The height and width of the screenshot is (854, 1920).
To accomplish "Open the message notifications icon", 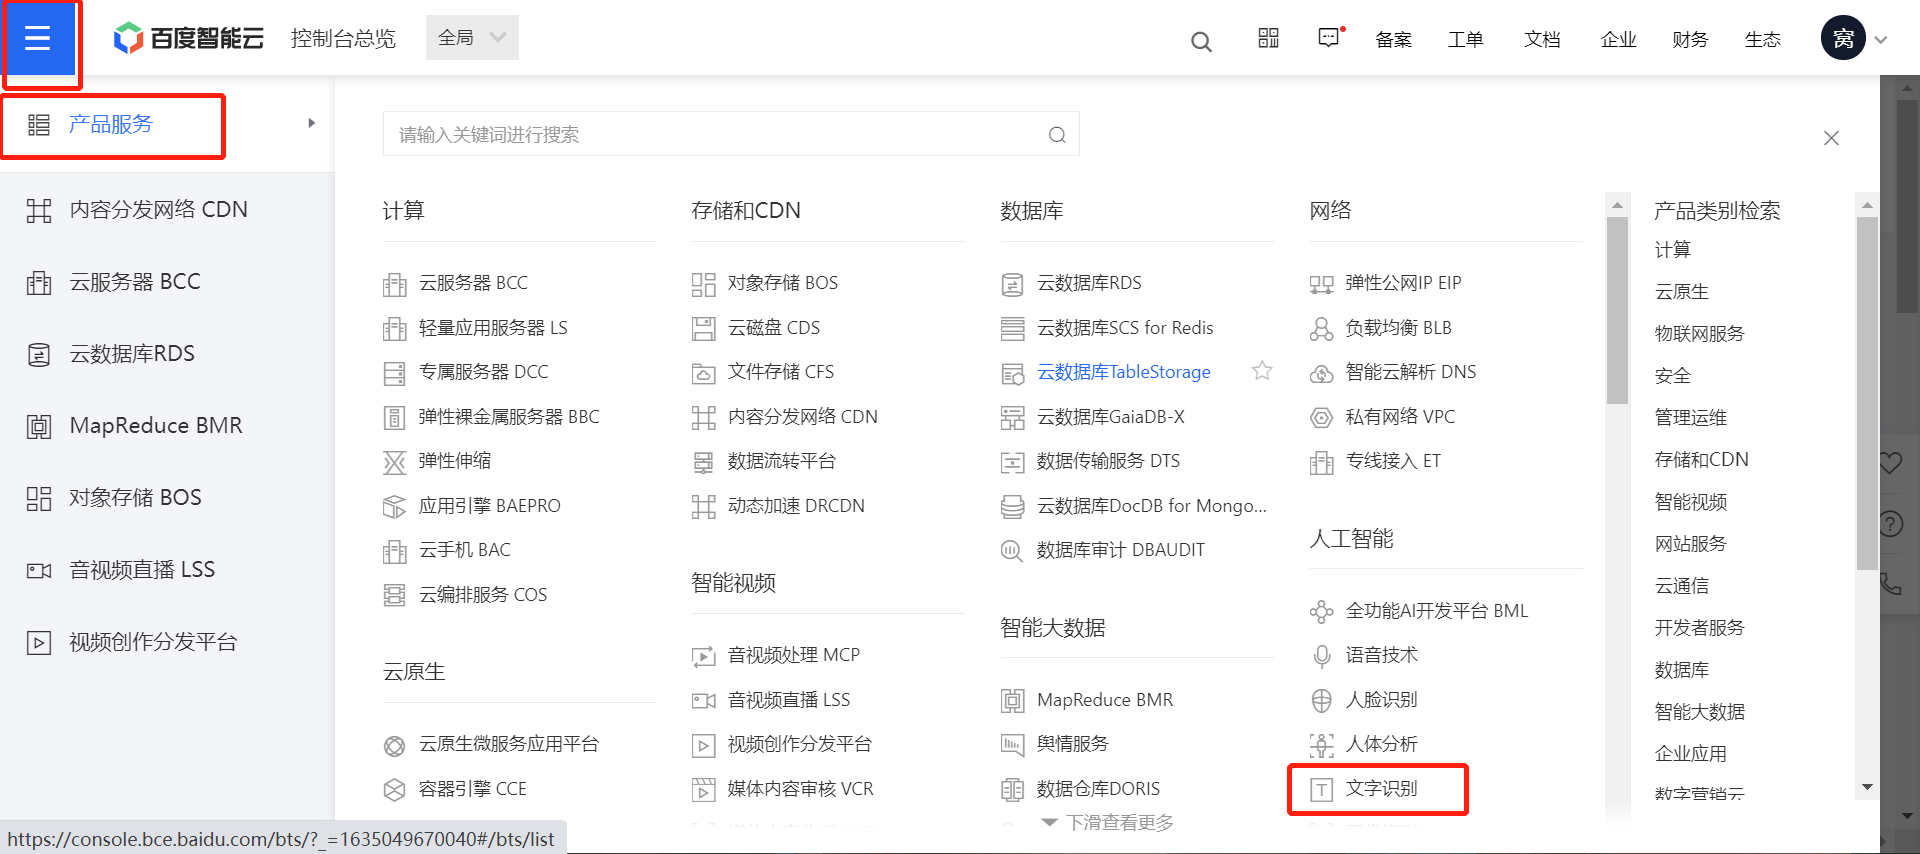I will click(x=1329, y=38).
